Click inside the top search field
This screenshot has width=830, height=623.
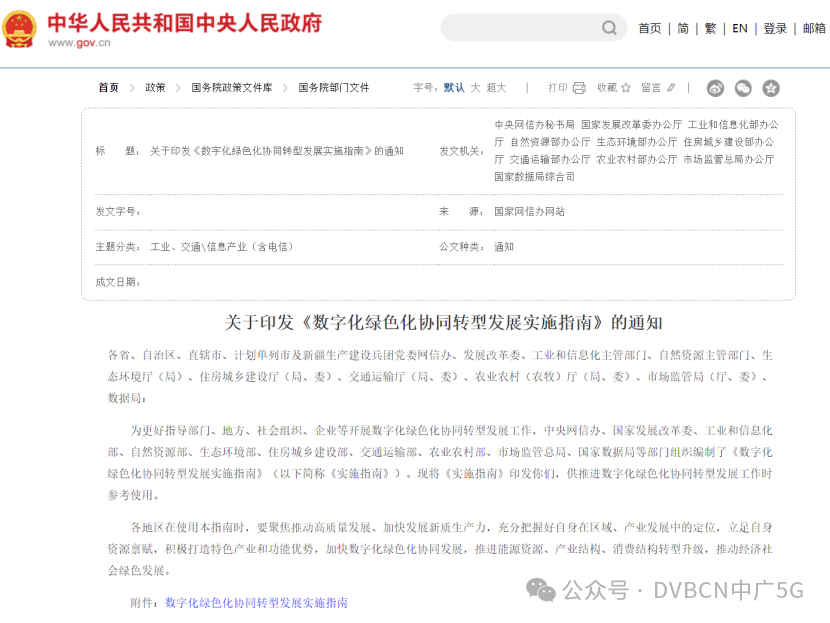click(520, 28)
